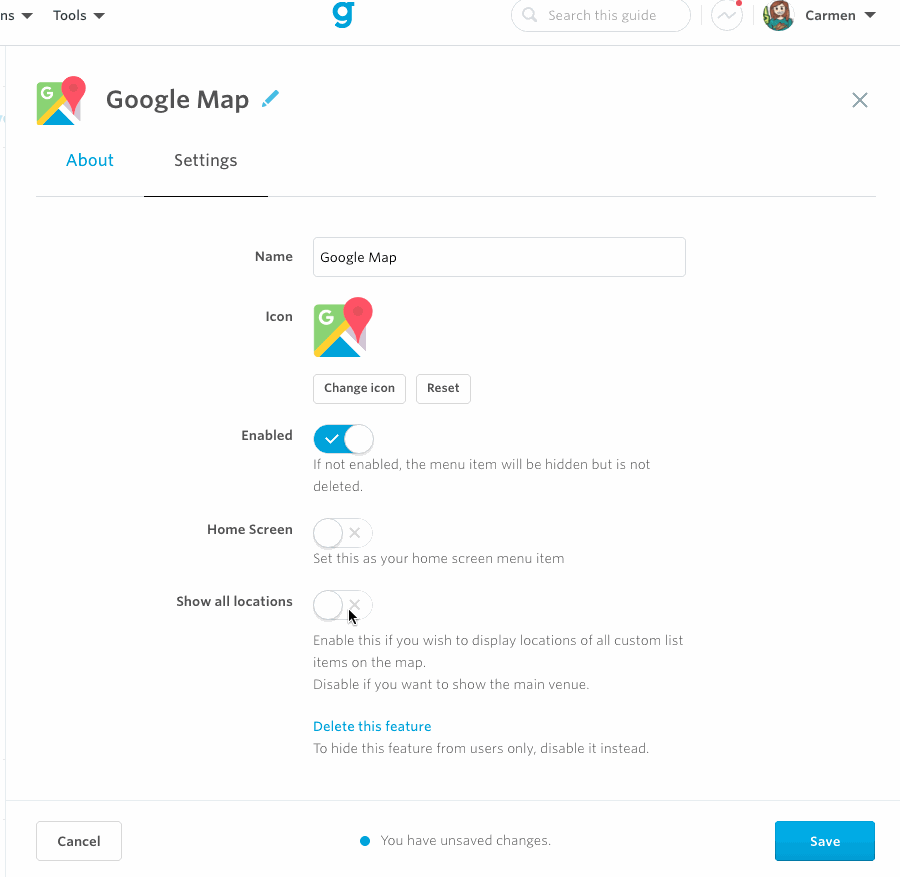900x877 pixels.
Task: Click the pencil edit icon beside title
Action: 270,98
